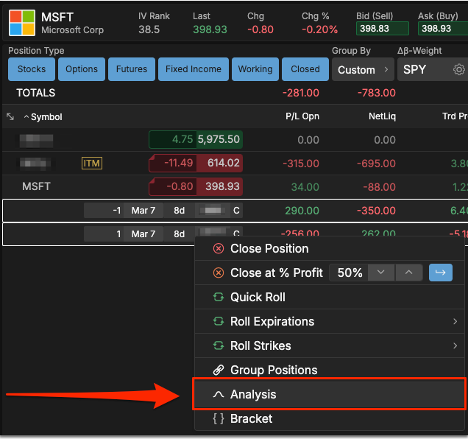
Task: Click the TOTALS P/L value -281.00
Action: pos(301,93)
